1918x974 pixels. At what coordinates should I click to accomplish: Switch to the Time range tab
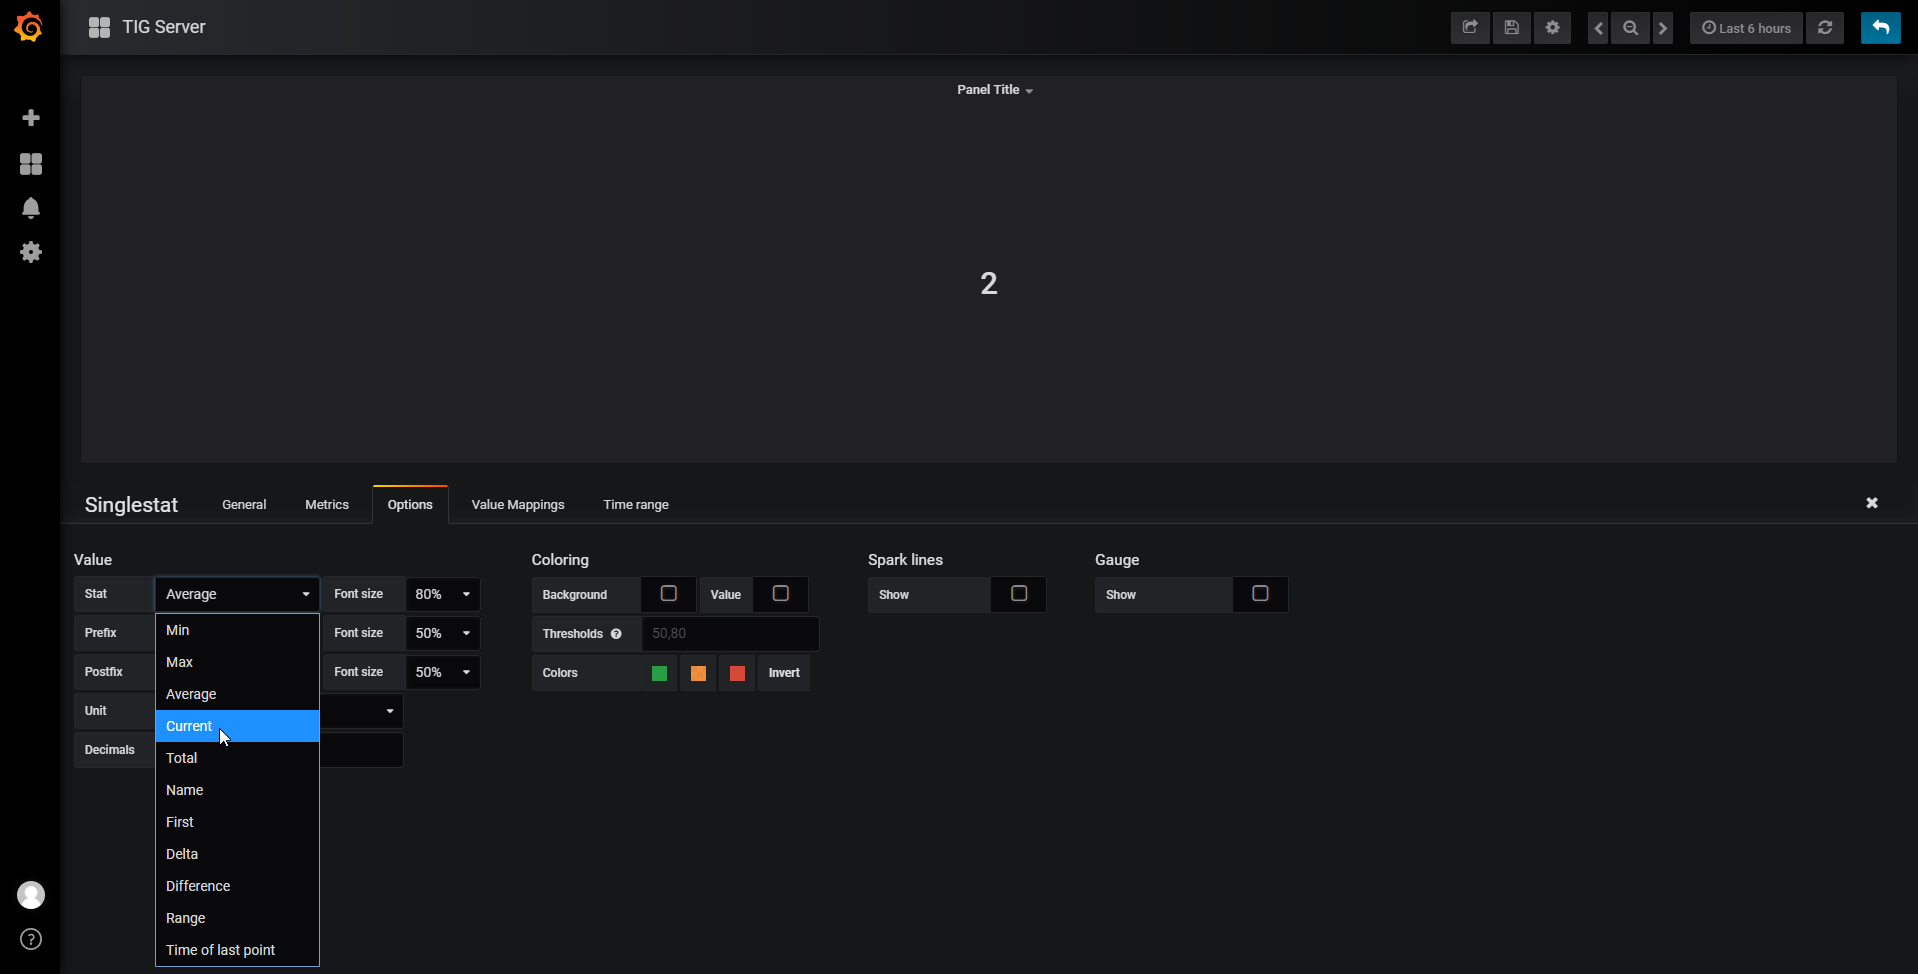tap(636, 505)
